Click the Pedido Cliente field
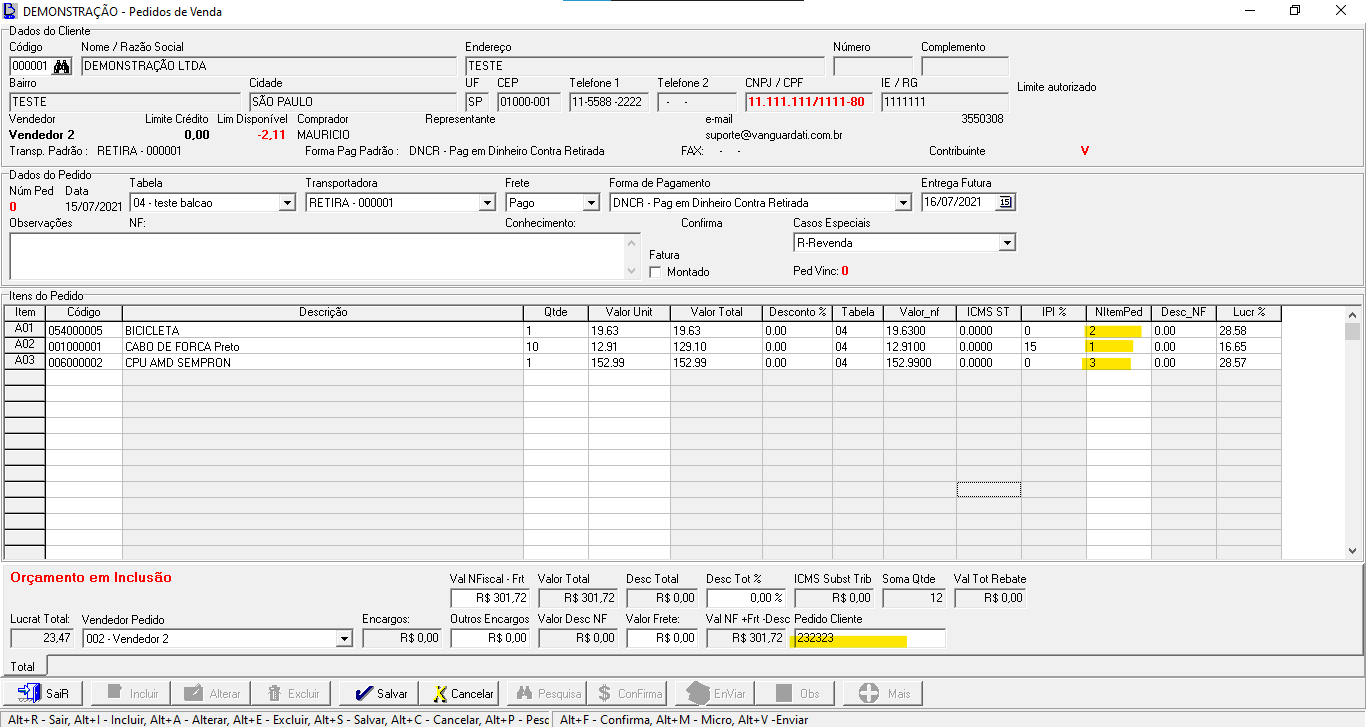 869,638
